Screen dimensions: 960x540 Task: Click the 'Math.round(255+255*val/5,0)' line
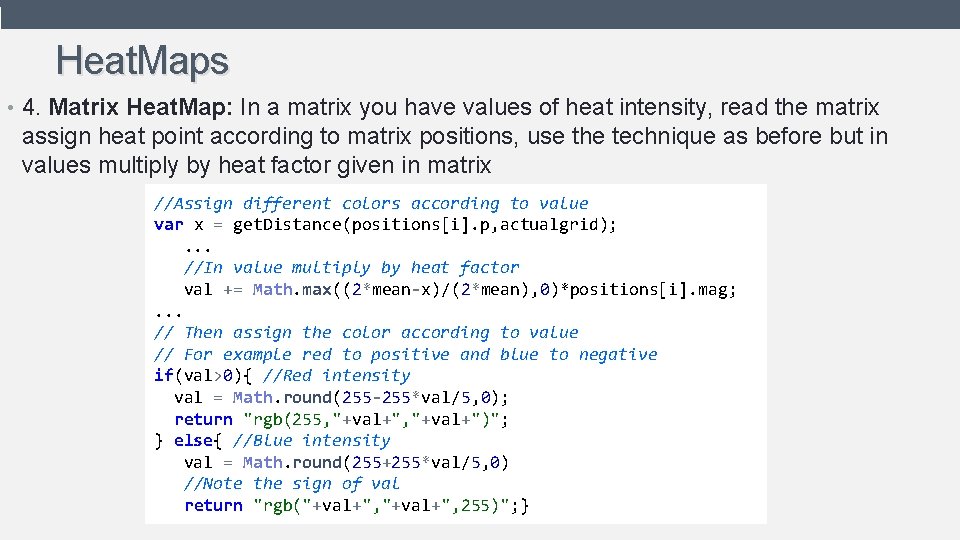(x=346, y=462)
